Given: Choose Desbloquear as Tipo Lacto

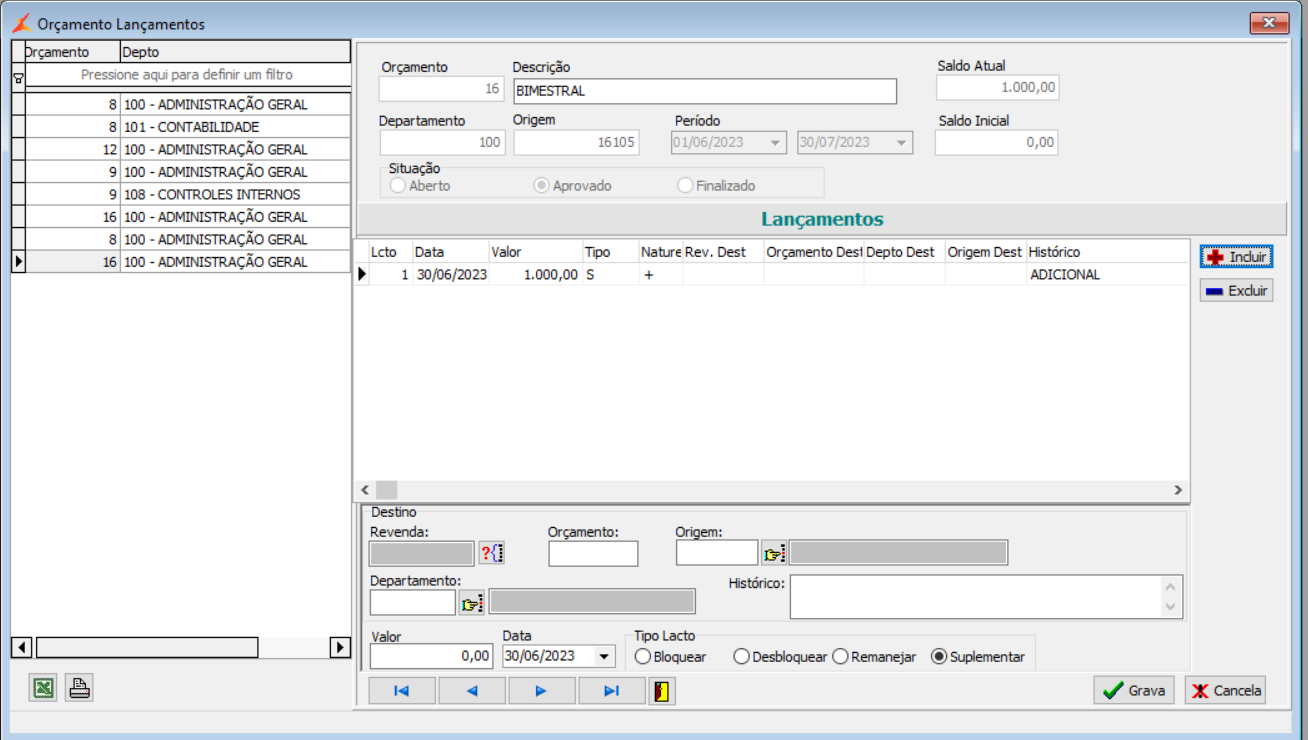Looking at the screenshot, I should (x=781, y=657).
